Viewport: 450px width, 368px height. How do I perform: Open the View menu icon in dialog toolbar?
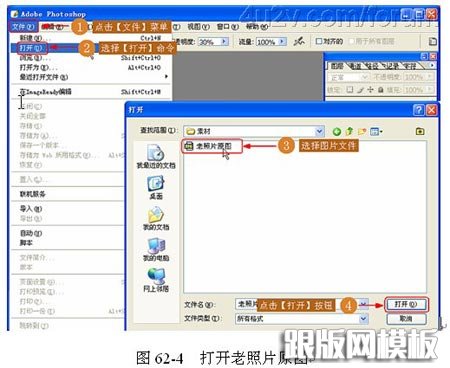[376, 131]
